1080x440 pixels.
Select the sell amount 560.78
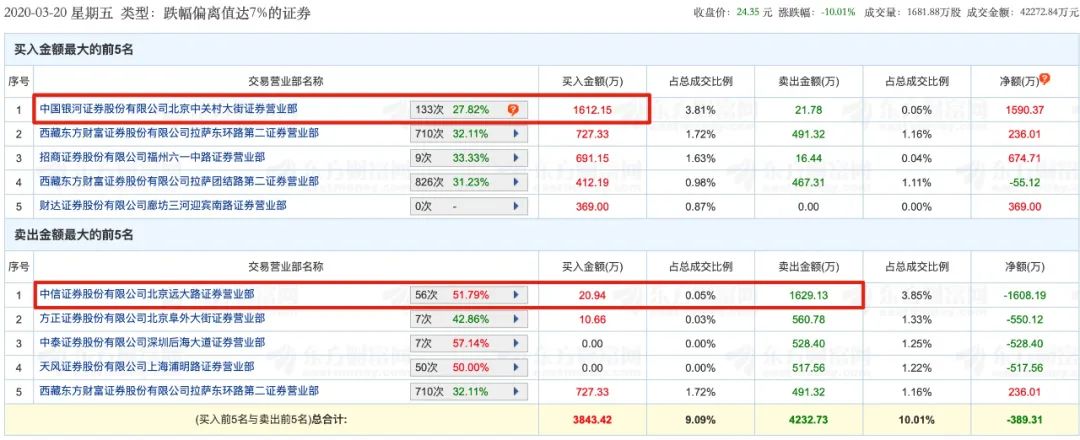[809, 319]
